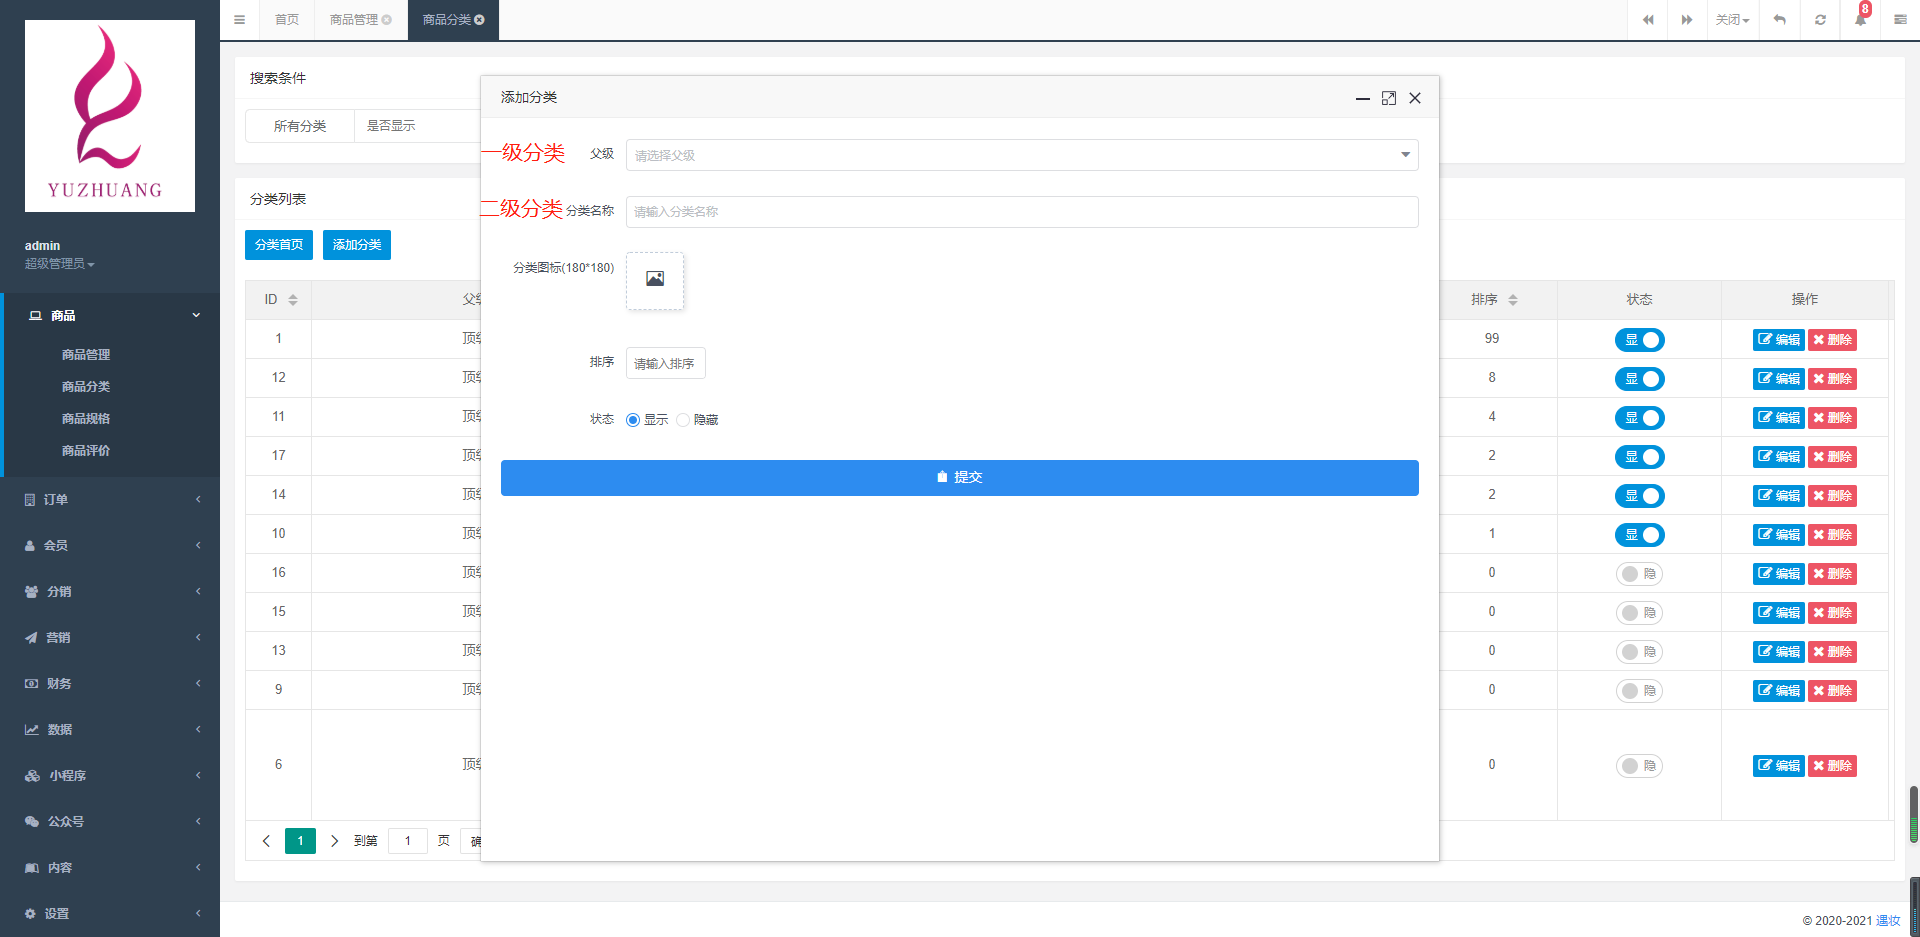This screenshot has height=937, width=1920.
Task: Sort the table by 排序 column arrows
Action: pyautogui.click(x=1513, y=300)
